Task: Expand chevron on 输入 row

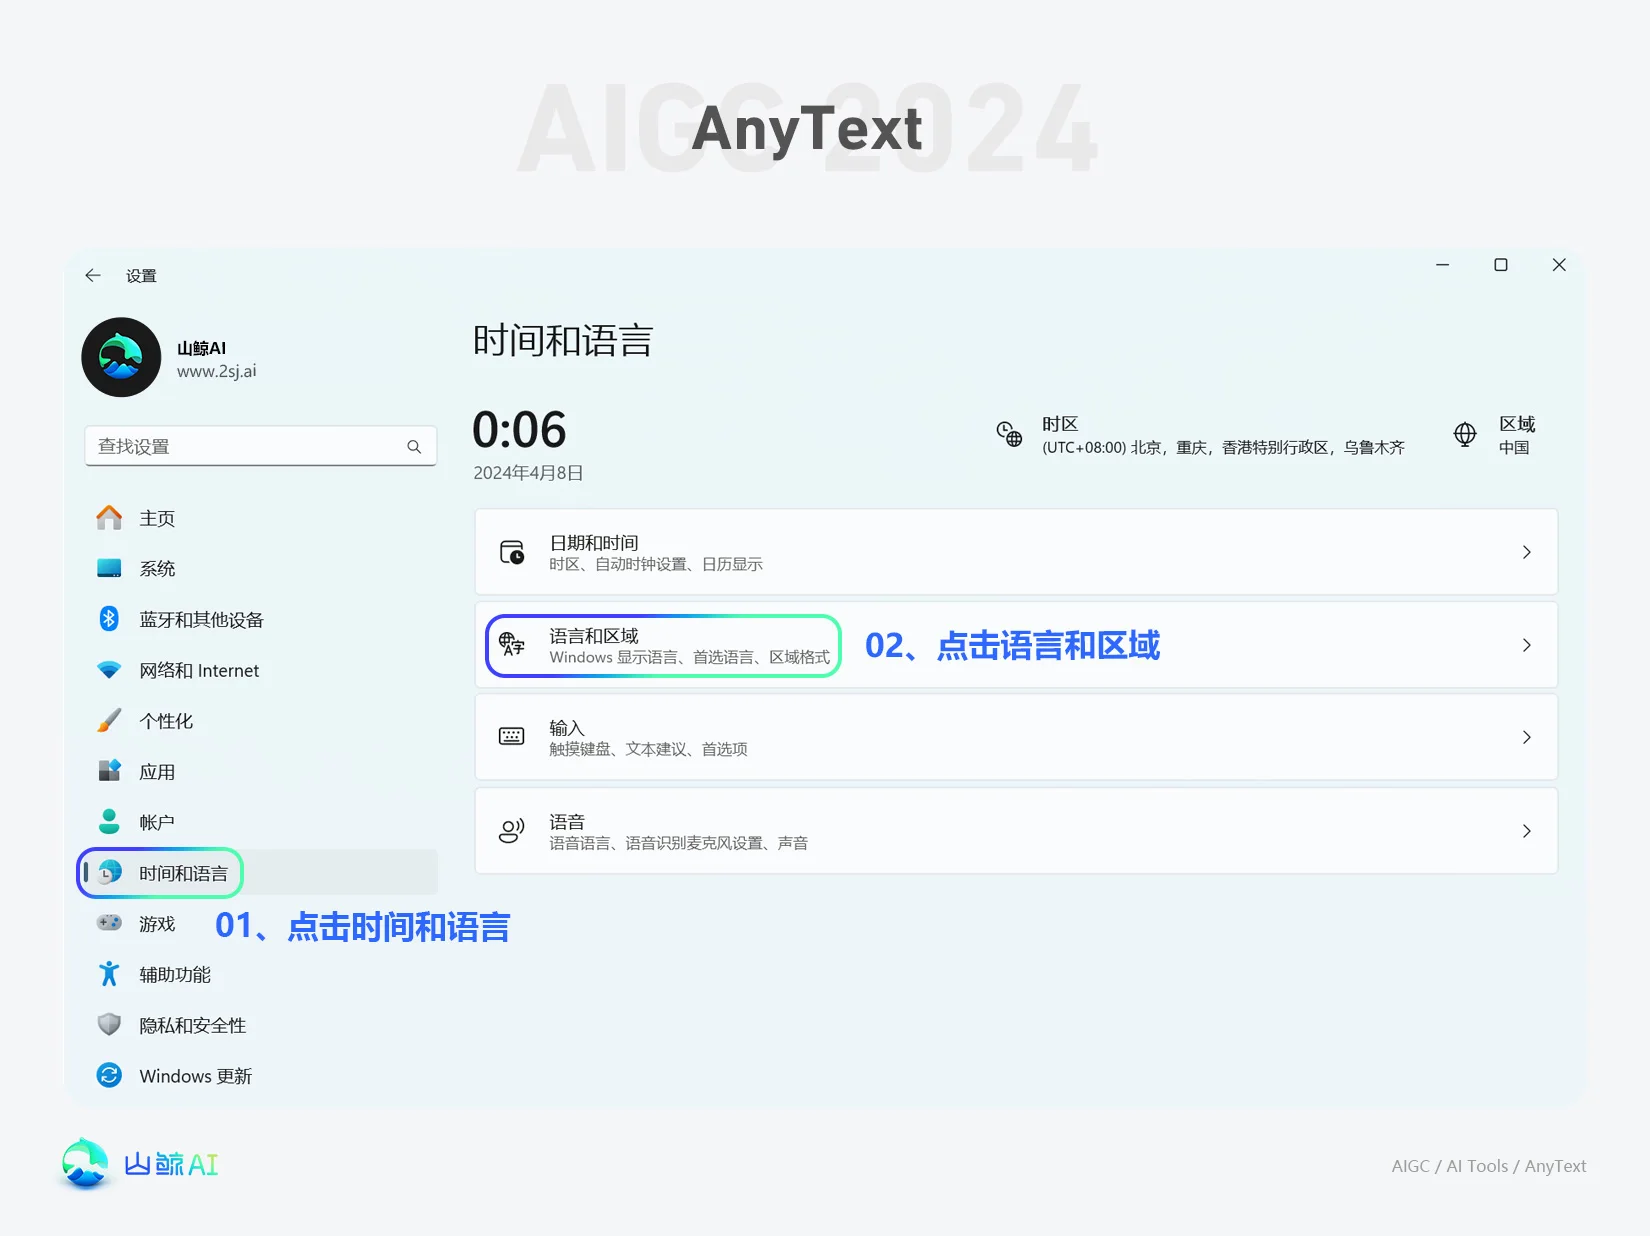Action: [1526, 737]
